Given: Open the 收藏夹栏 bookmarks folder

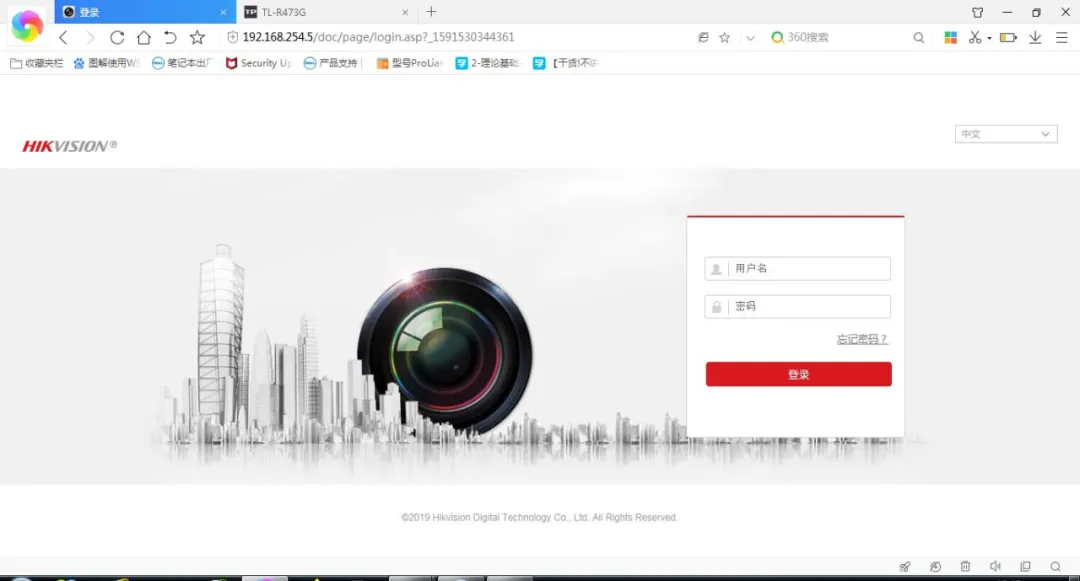Looking at the screenshot, I should tap(37, 63).
